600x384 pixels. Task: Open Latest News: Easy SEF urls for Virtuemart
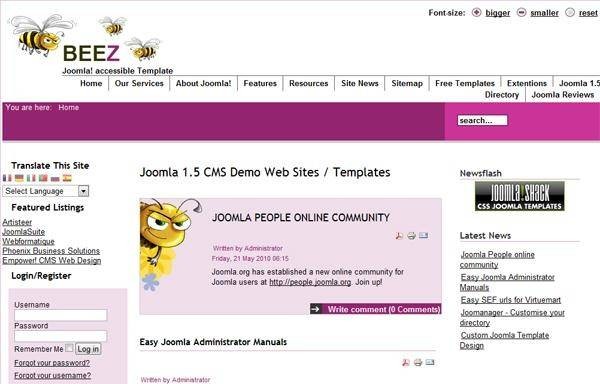coord(511,300)
